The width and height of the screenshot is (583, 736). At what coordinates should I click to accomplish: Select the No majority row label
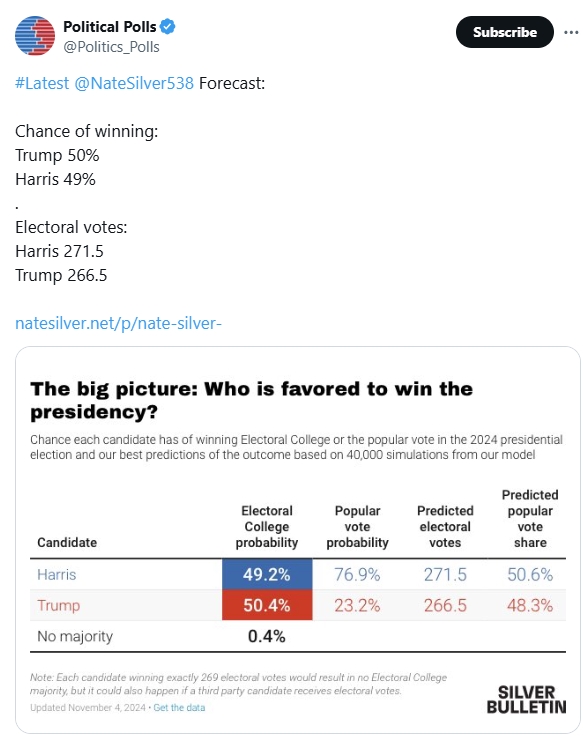(x=75, y=636)
